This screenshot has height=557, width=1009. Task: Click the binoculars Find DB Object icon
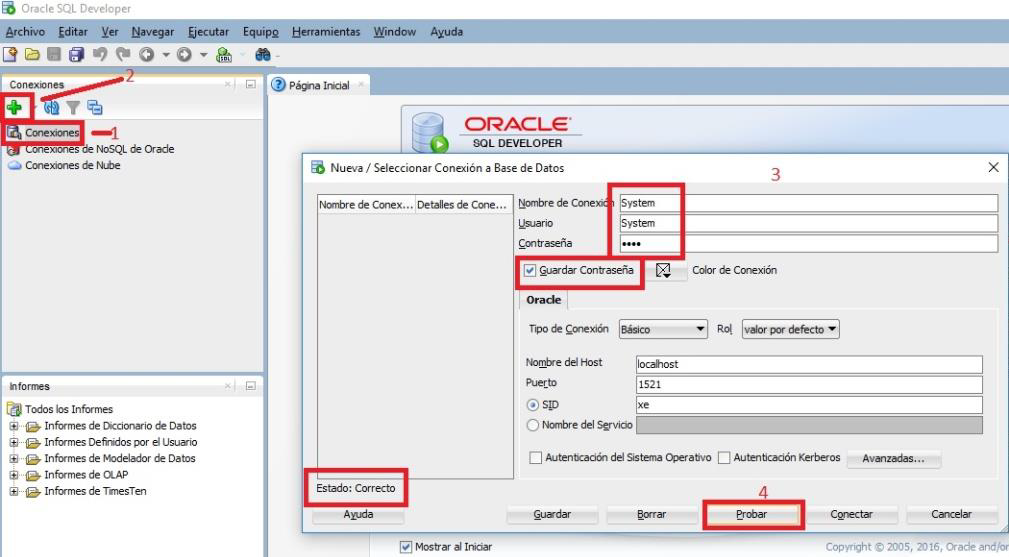coord(263,55)
